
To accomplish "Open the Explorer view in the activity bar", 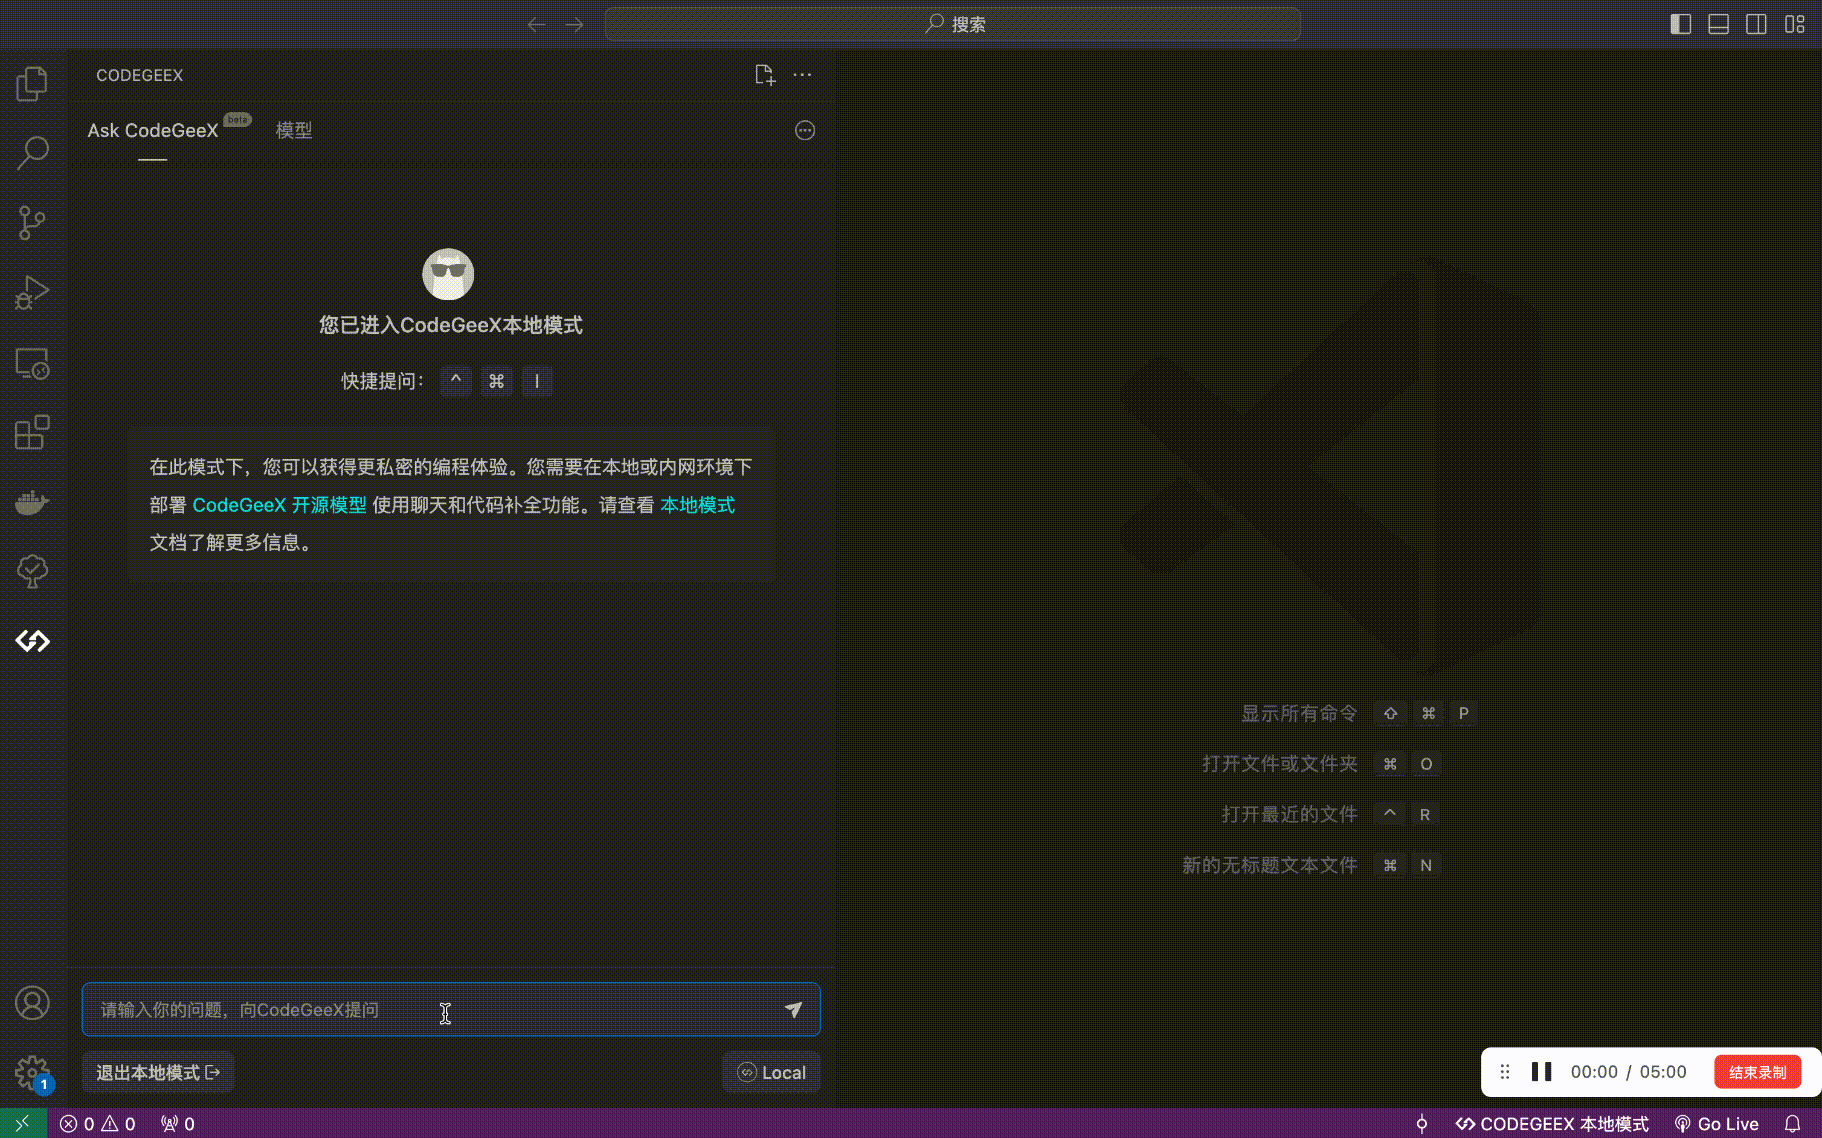I will 32,84.
